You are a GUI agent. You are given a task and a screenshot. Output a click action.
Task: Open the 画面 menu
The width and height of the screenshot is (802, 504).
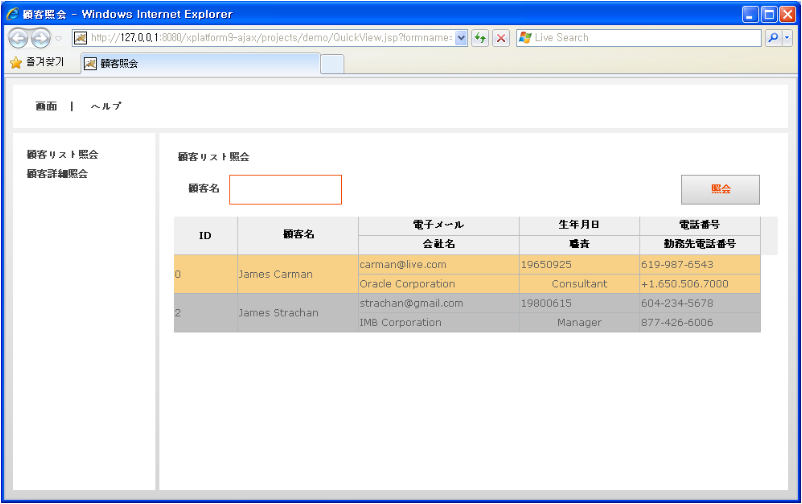pos(46,106)
